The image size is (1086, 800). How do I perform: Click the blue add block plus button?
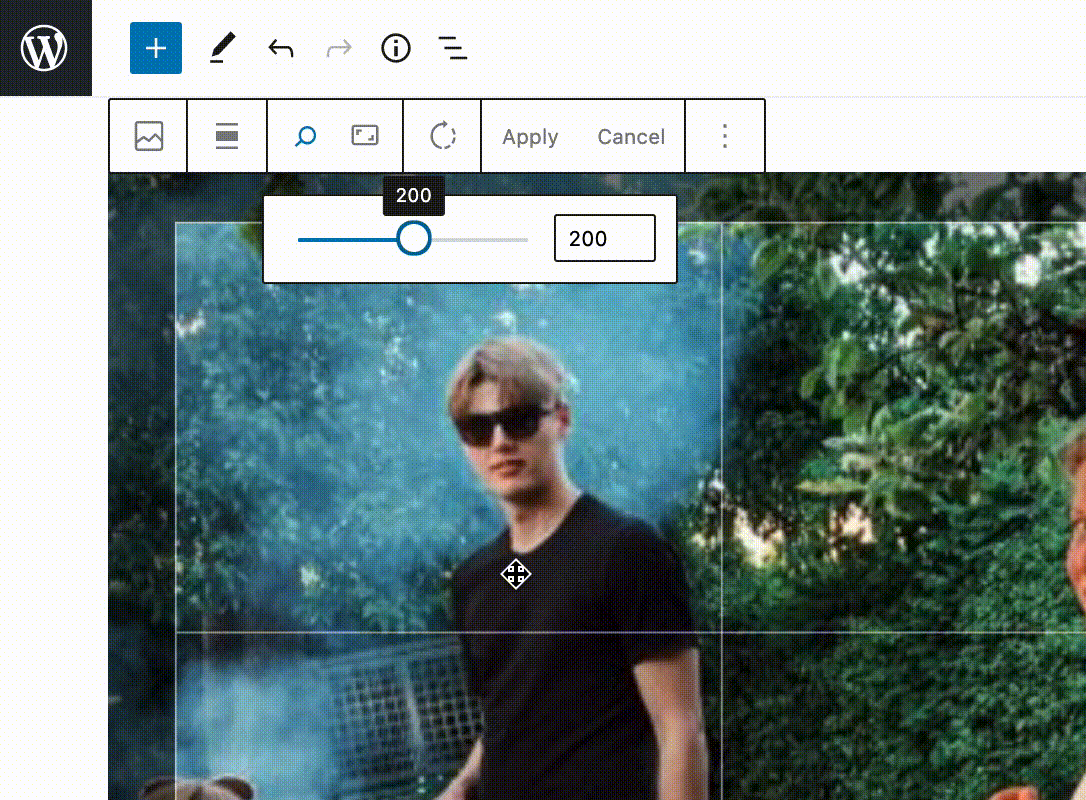(156, 48)
